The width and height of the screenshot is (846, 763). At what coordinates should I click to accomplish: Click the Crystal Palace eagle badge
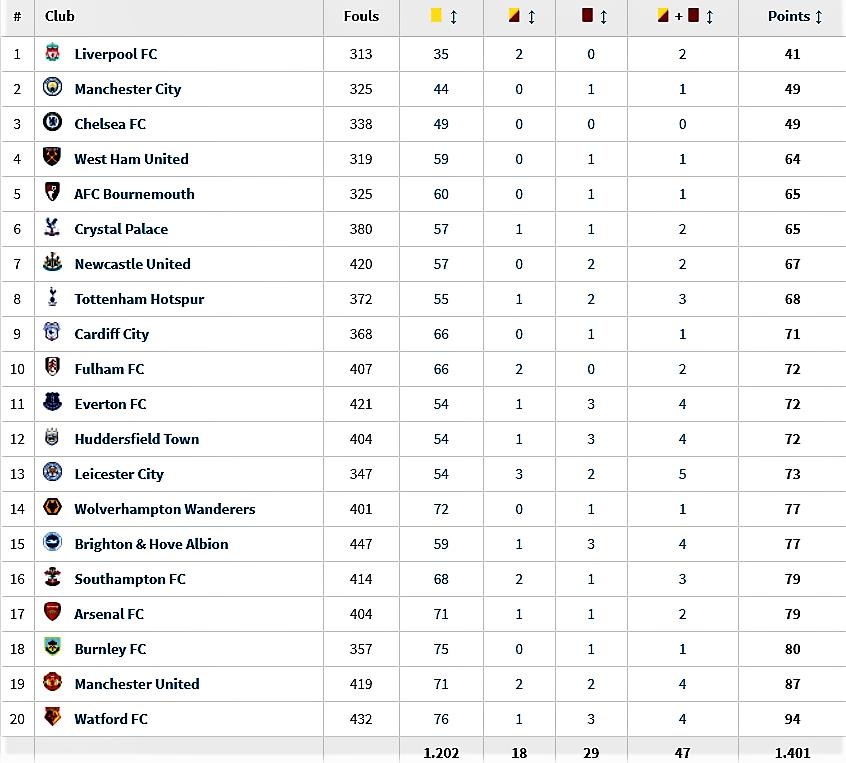coord(52,229)
